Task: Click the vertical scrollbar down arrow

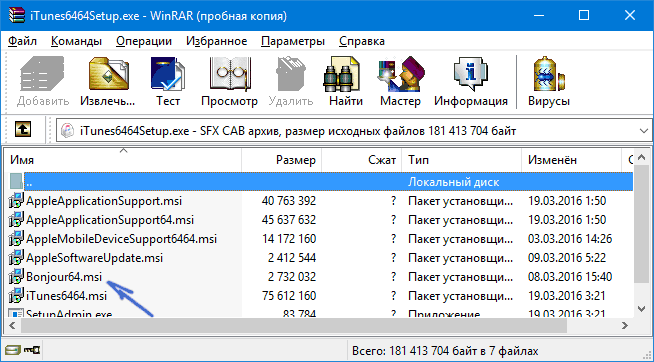Action: pyautogui.click(x=642, y=309)
